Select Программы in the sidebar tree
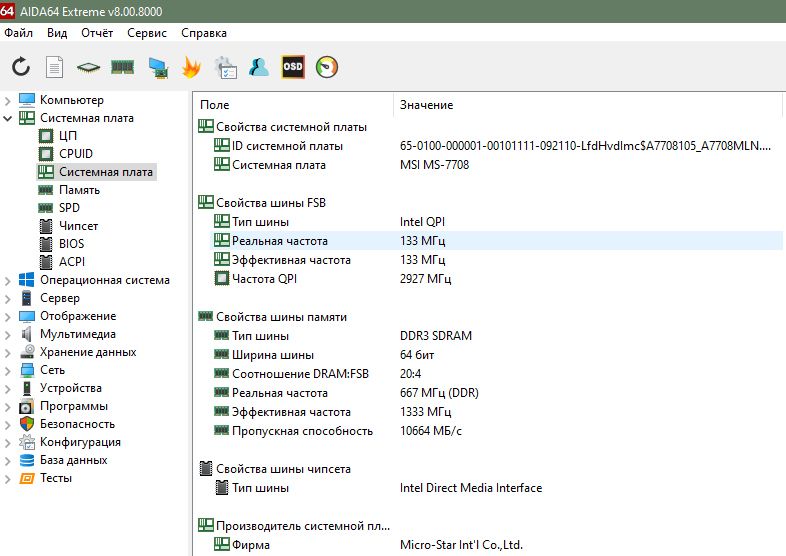The width and height of the screenshot is (786, 556). [74, 406]
